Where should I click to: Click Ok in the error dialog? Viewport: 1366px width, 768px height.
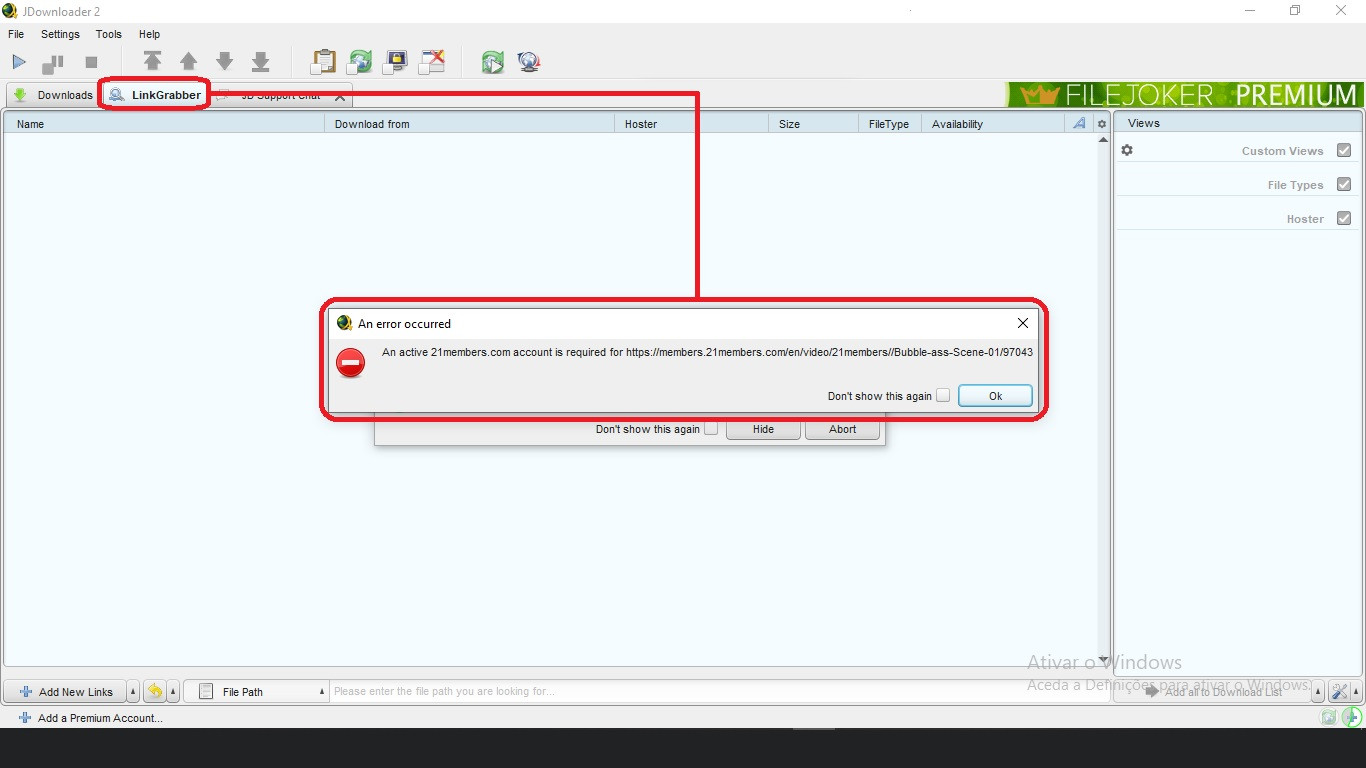[x=995, y=396]
